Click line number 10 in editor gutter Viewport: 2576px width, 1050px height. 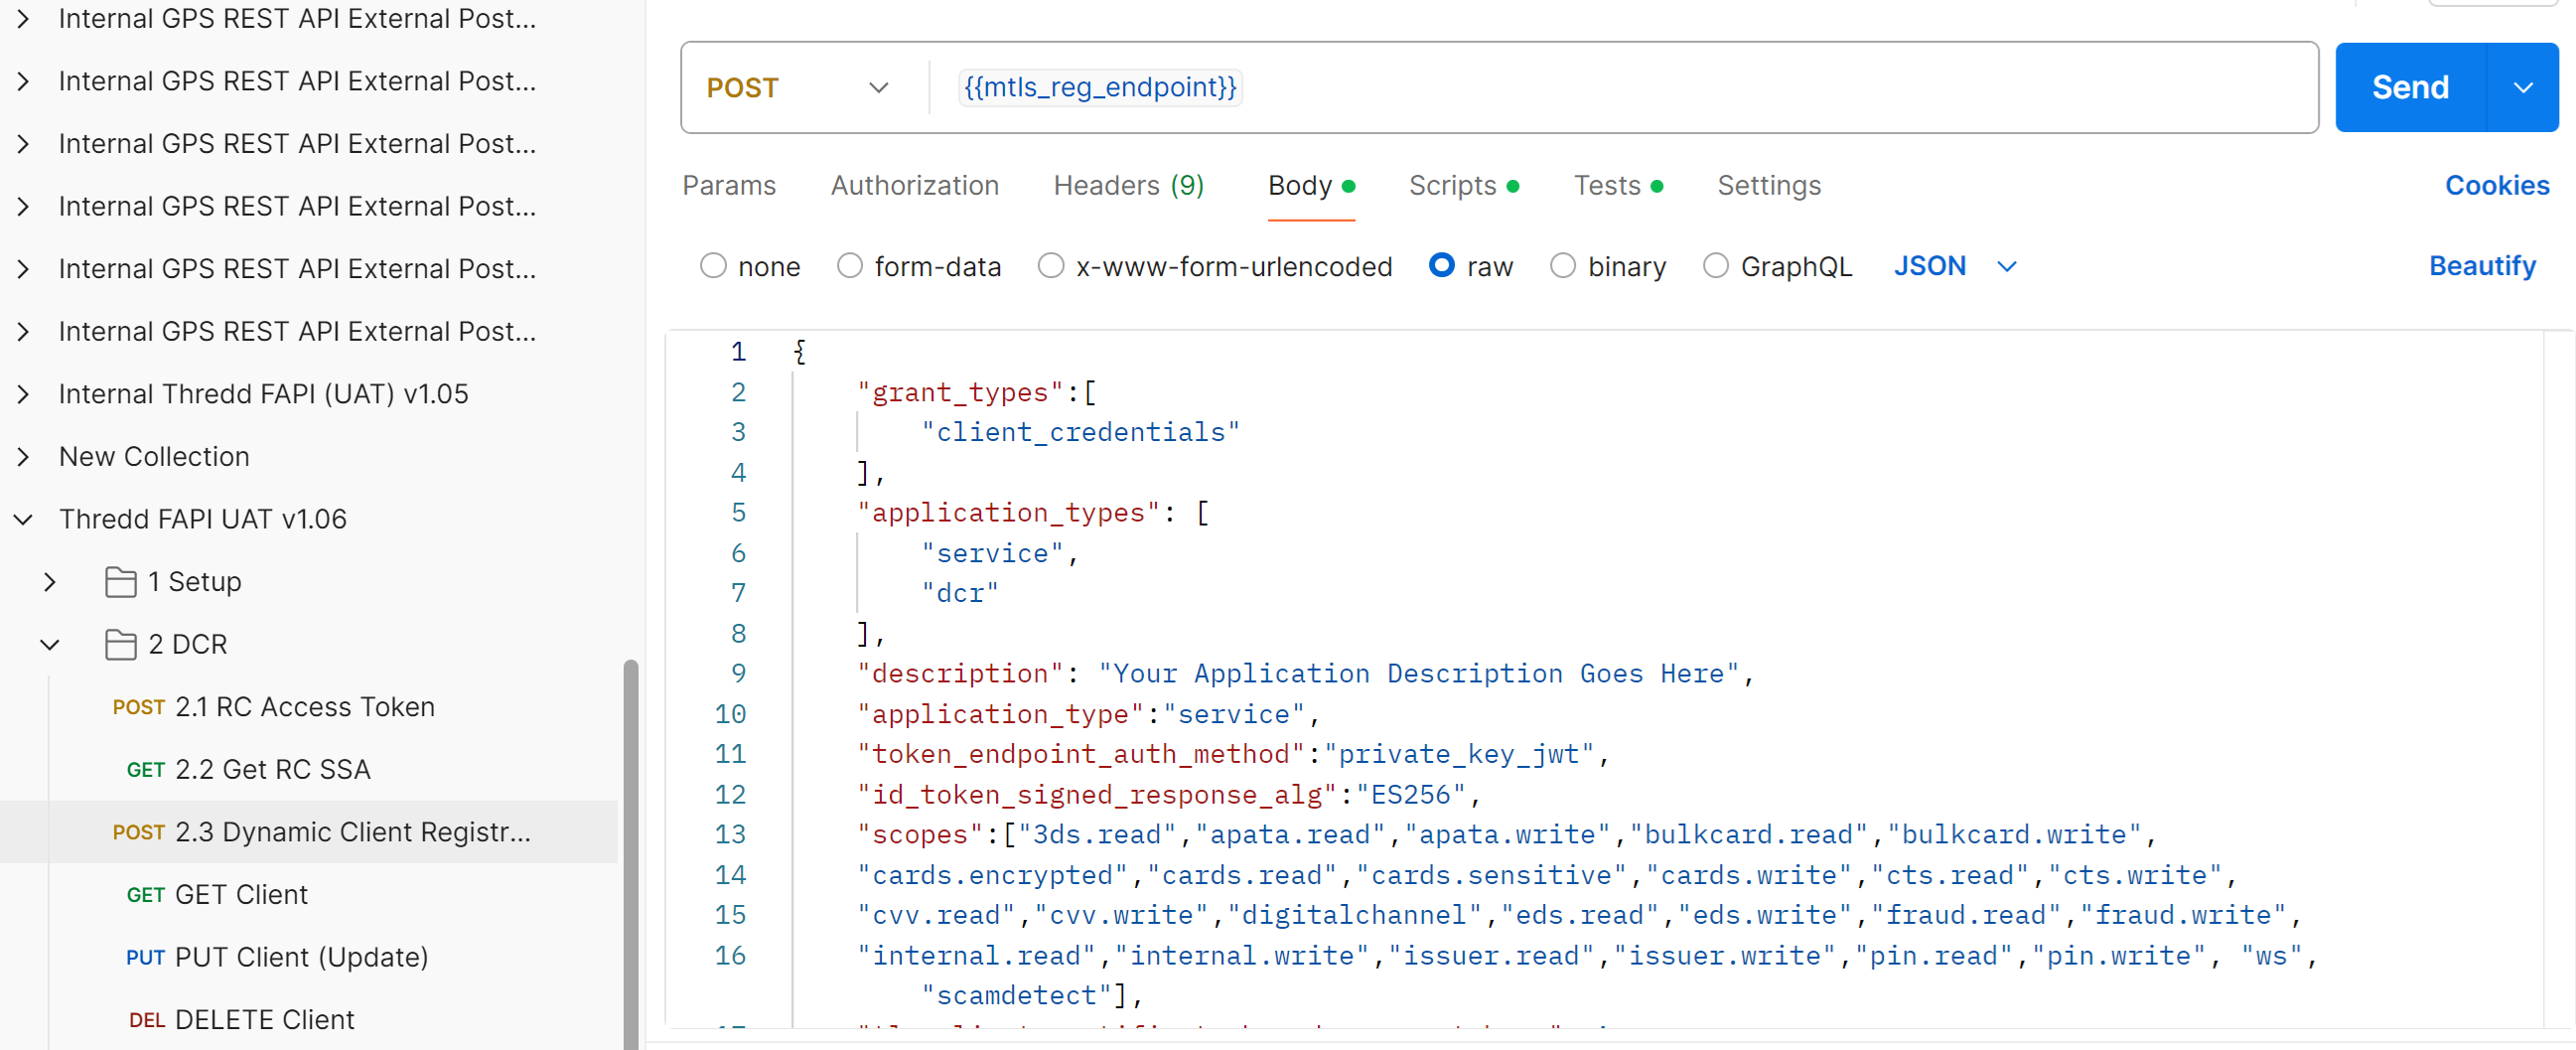coord(730,714)
